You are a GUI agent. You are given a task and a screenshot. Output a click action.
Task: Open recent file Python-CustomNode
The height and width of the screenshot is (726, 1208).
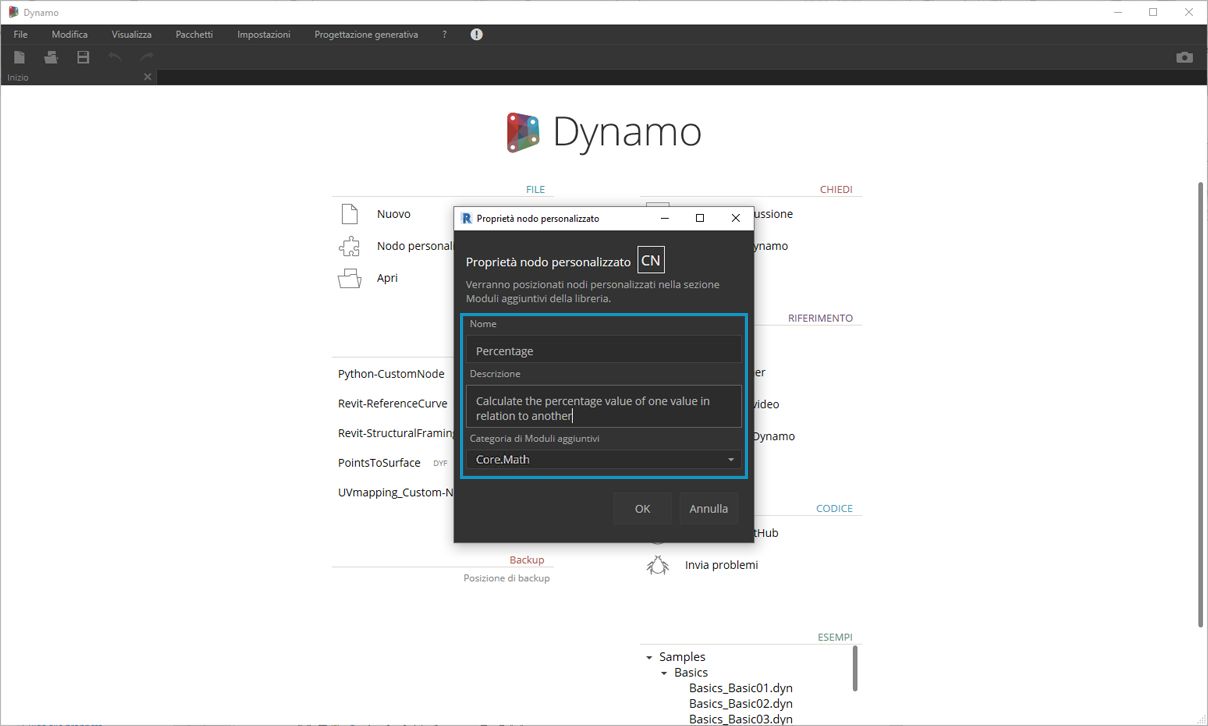point(391,374)
